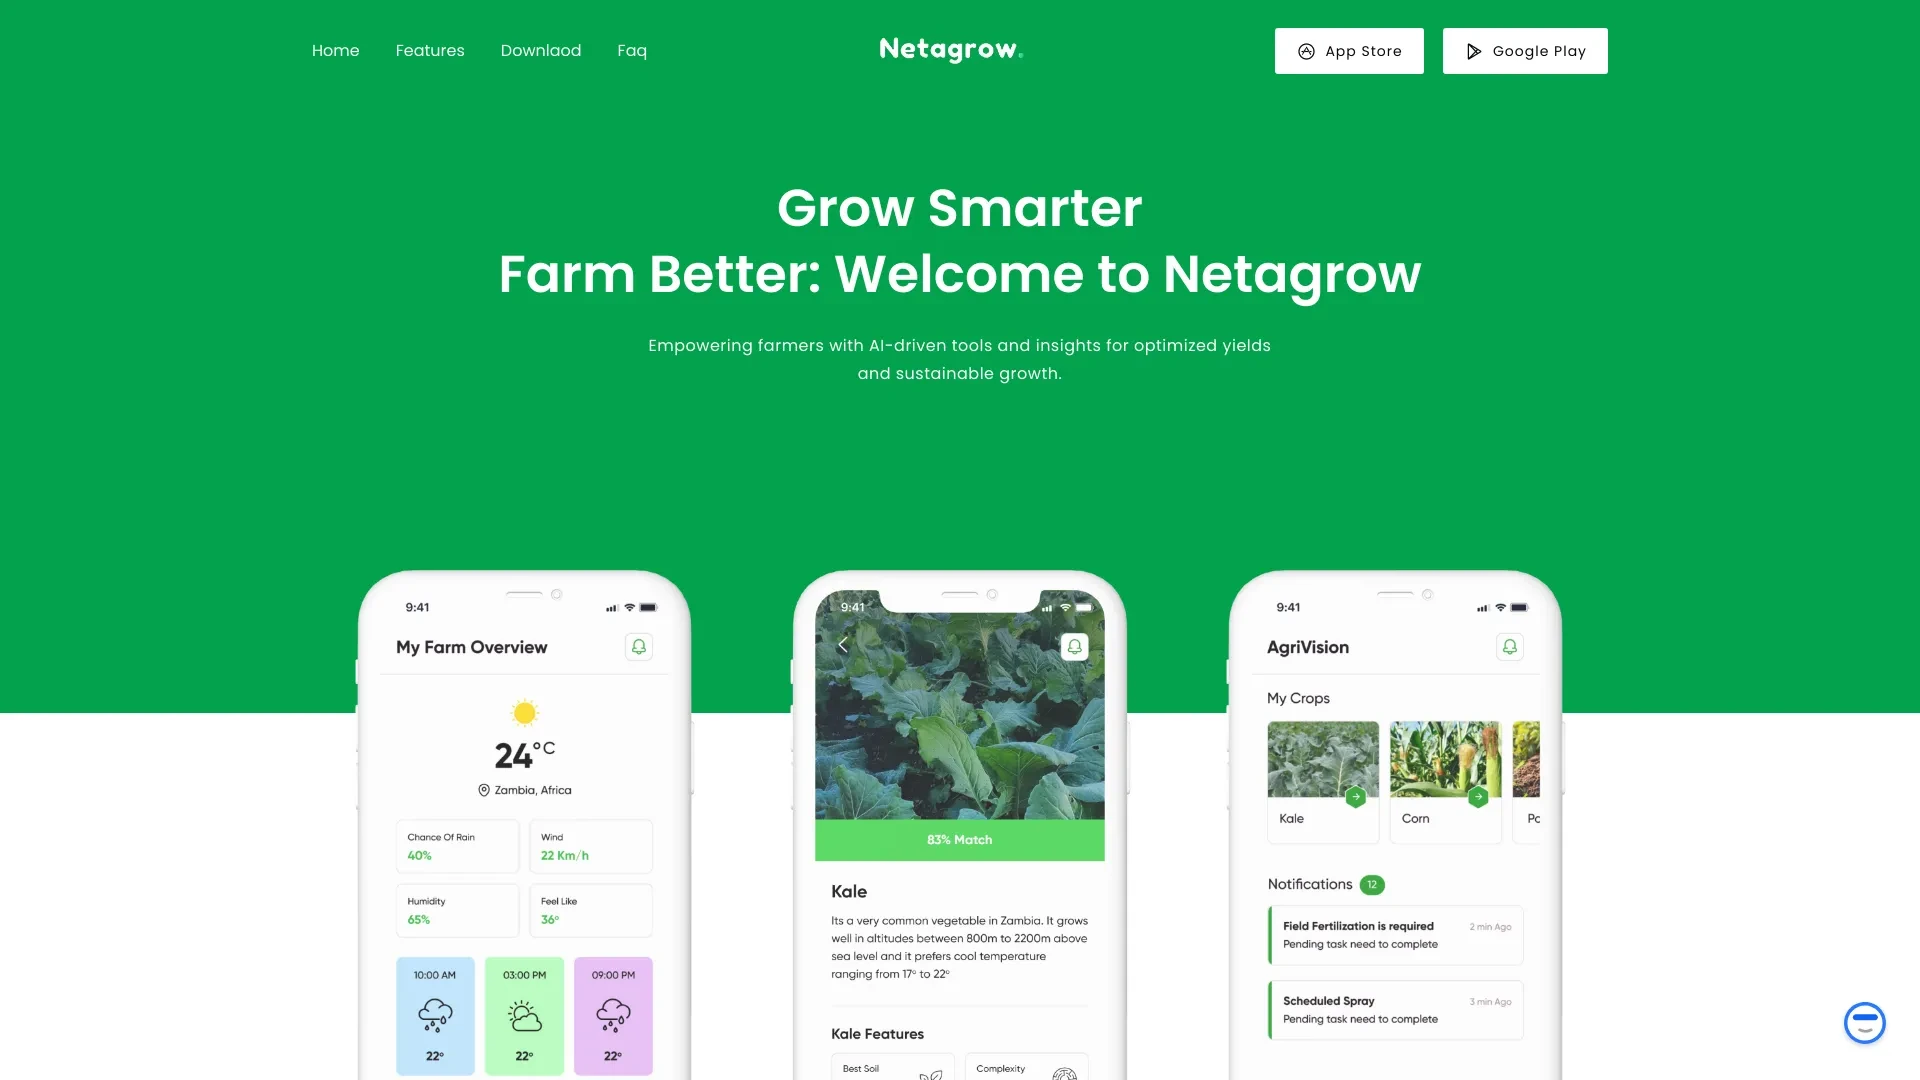The height and width of the screenshot is (1080, 1920).
Task: Open the Download navigation section
Action: point(541,50)
